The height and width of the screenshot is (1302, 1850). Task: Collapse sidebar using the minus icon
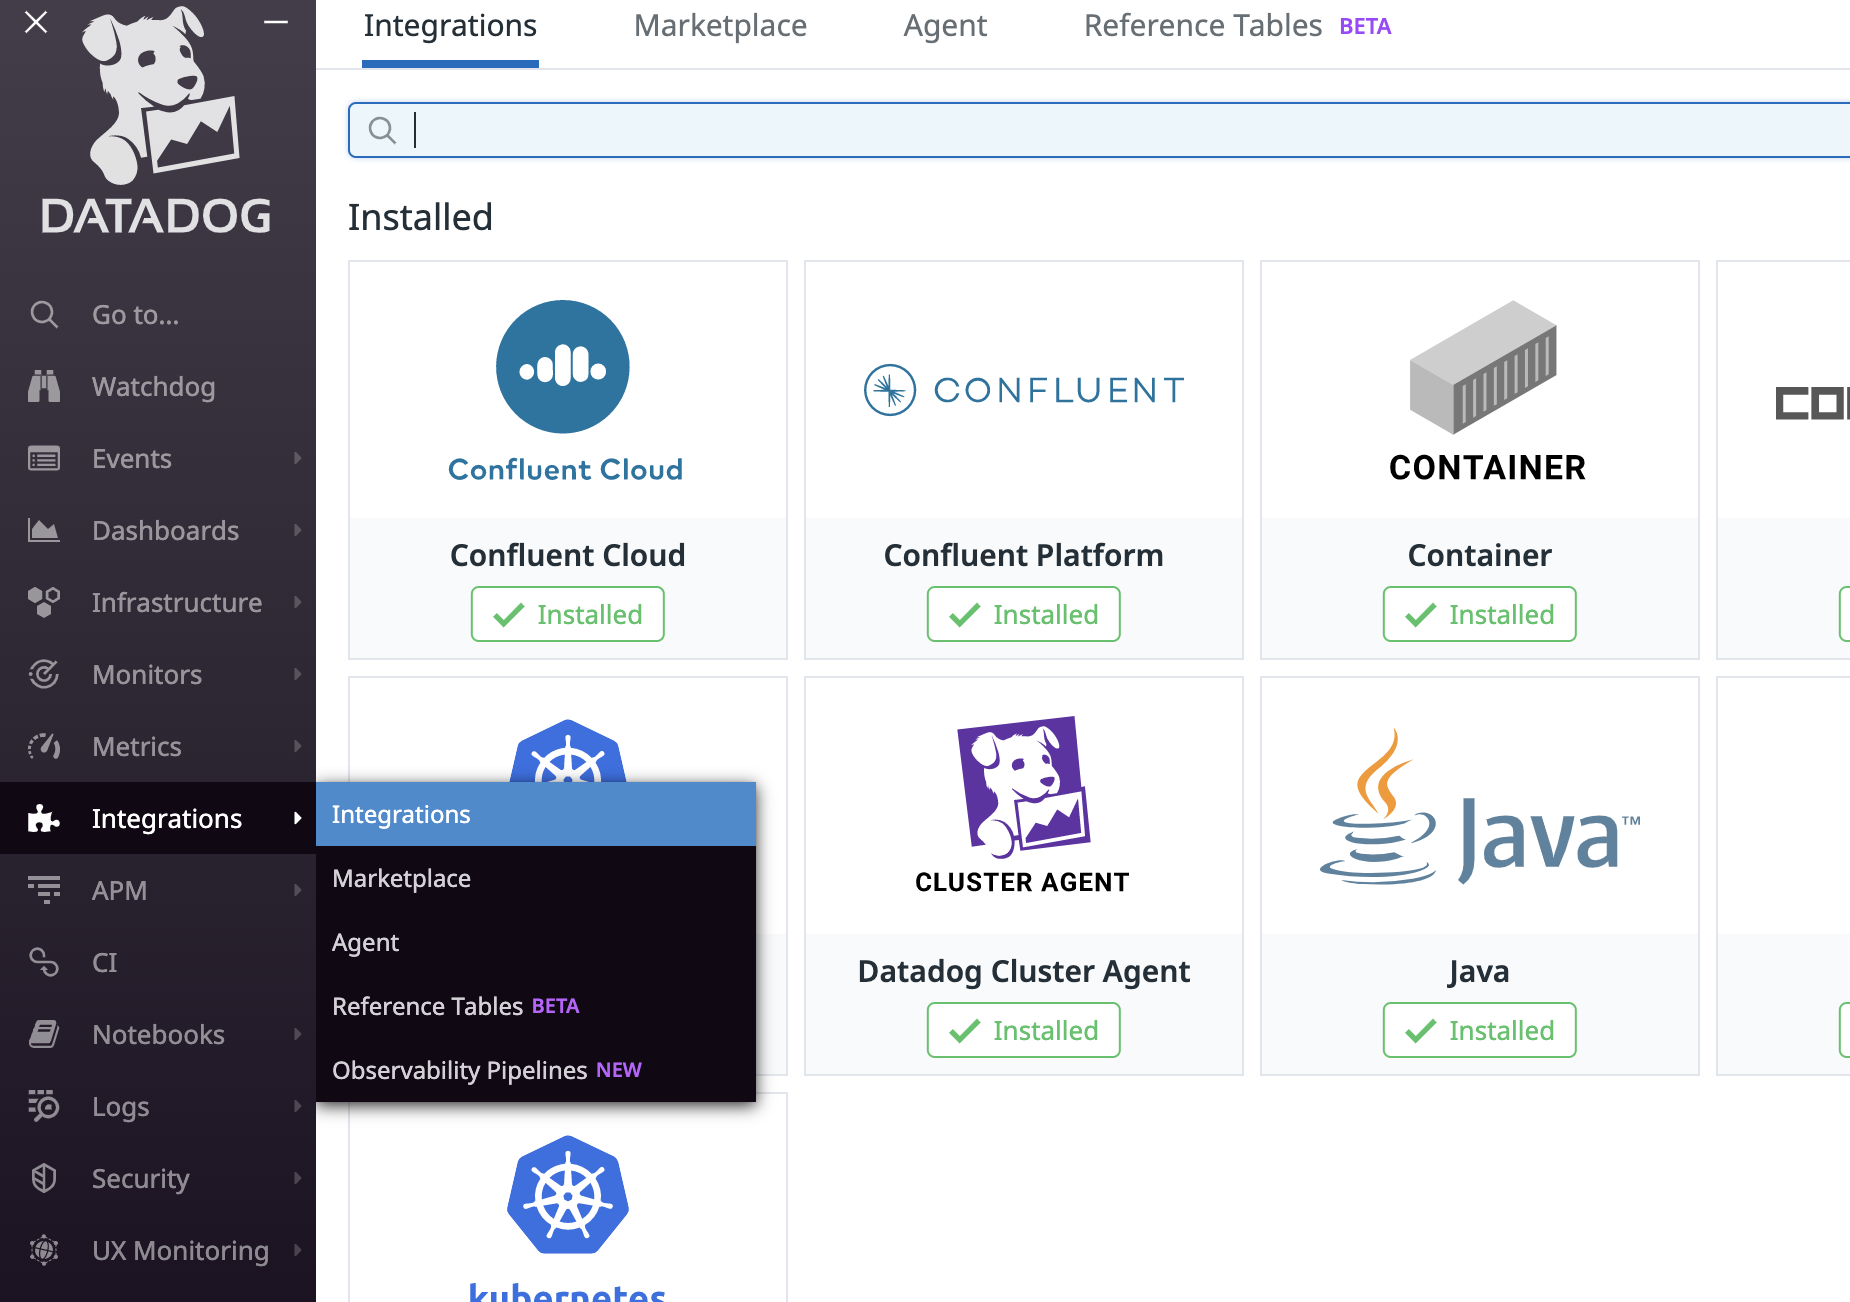276,22
